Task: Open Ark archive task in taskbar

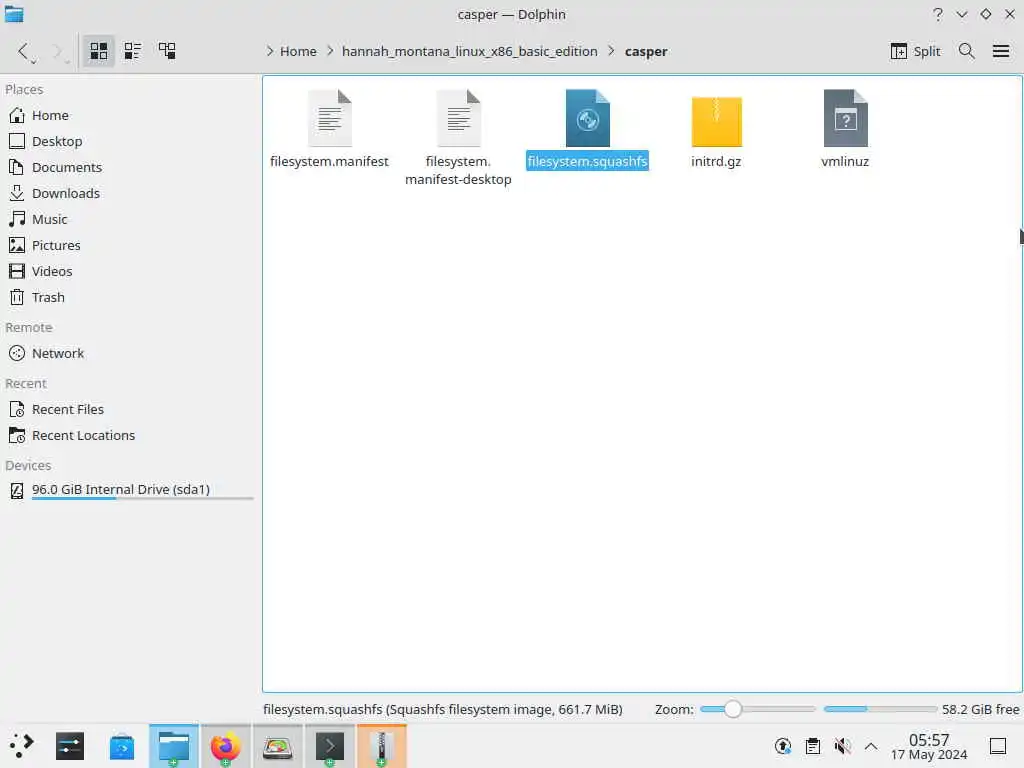Action: point(381,746)
